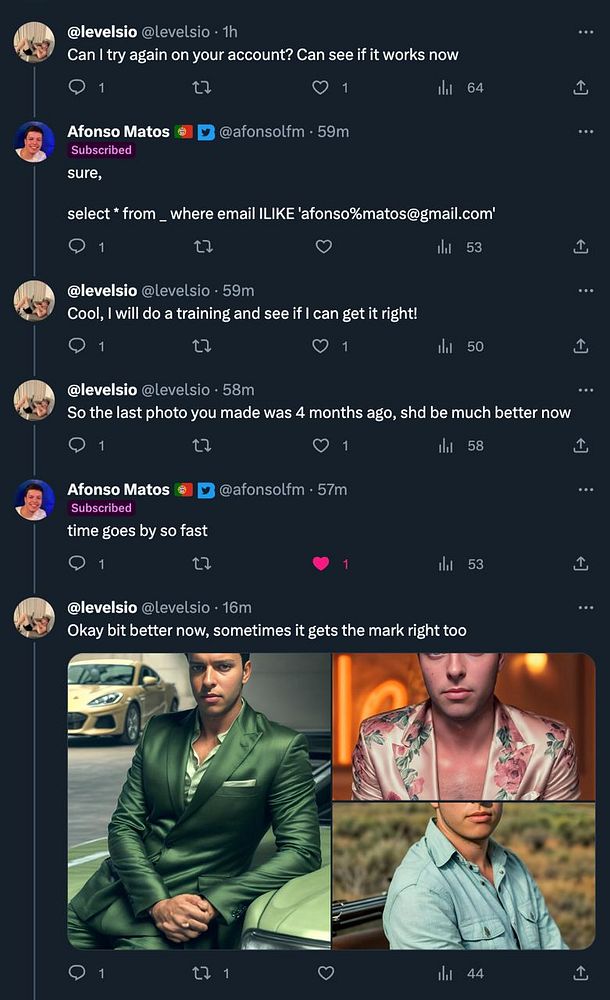The height and width of the screenshot is (1000, 610).
Task: Click the Subscribed badge under the first Afonso Matos tweet
Action: pos(101,150)
